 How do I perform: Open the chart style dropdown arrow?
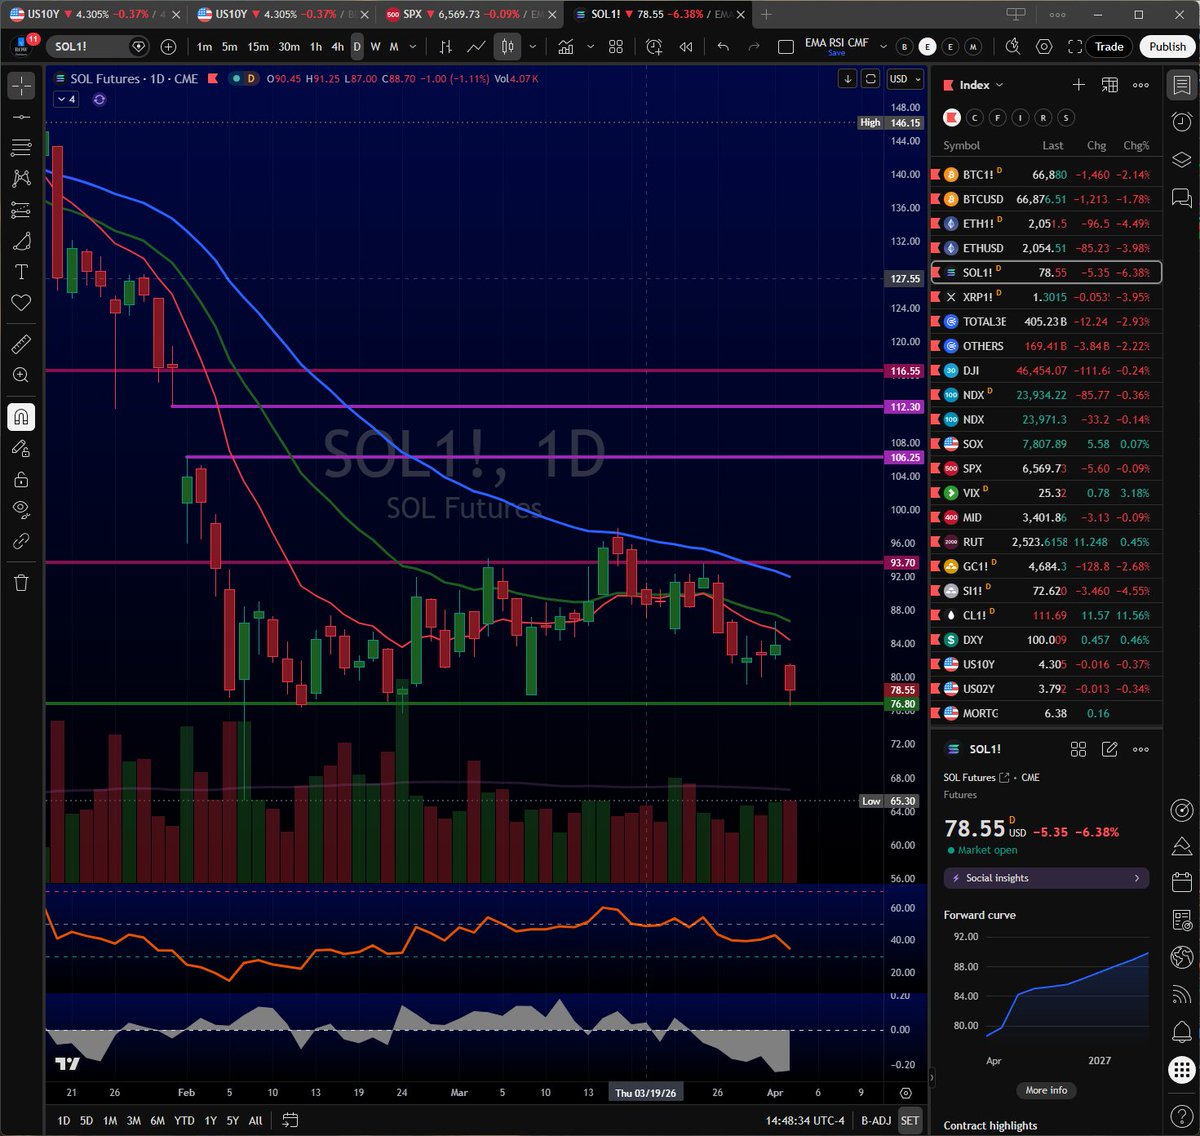pyautogui.click(x=533, y=47)
